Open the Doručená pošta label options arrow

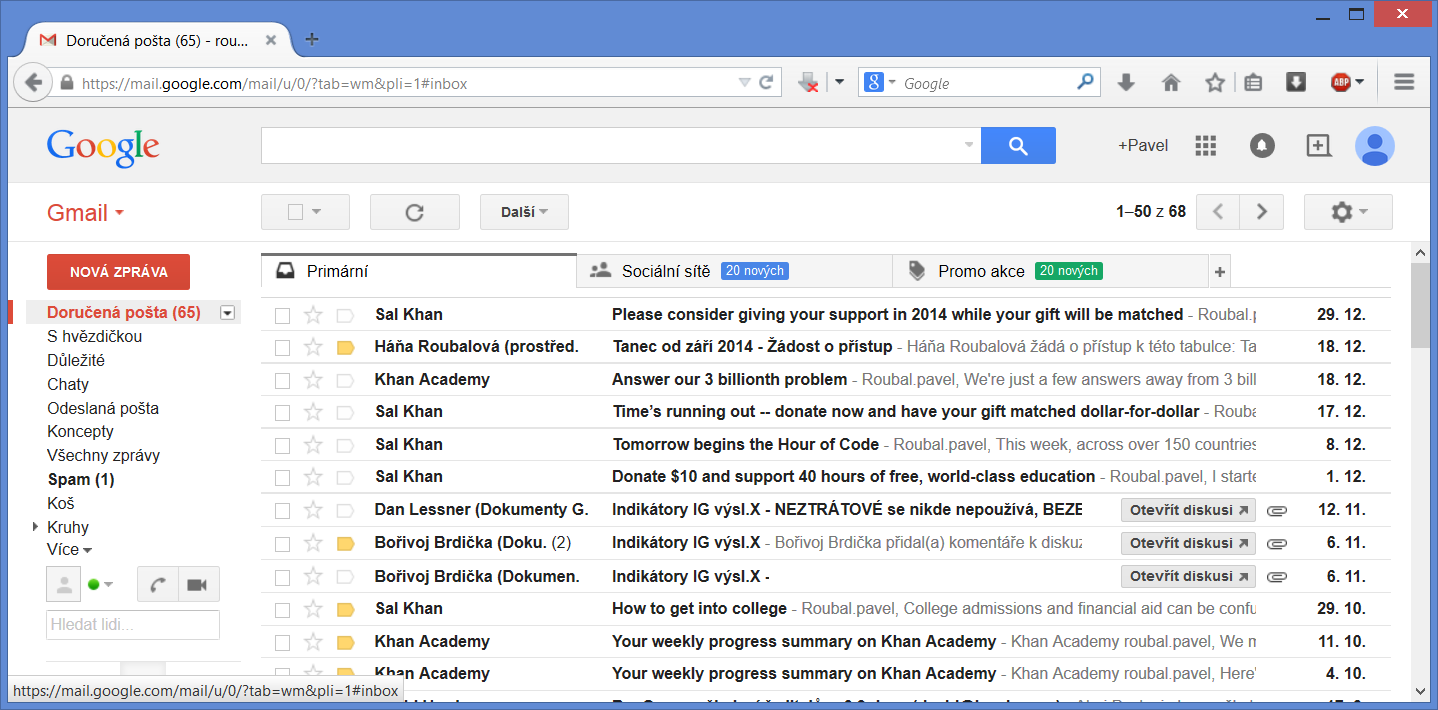(x=227, y=313)
